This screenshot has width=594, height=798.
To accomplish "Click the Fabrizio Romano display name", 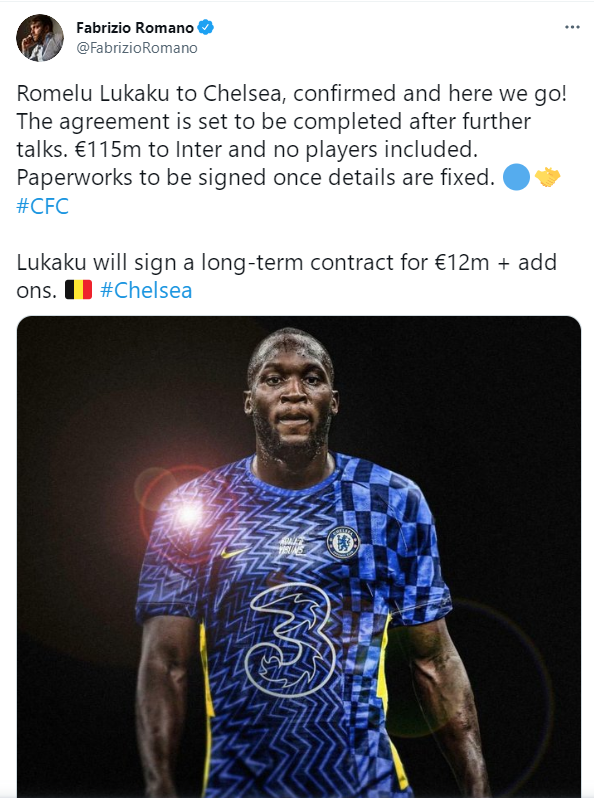I will pyautogui.click(x=135, y=27).
